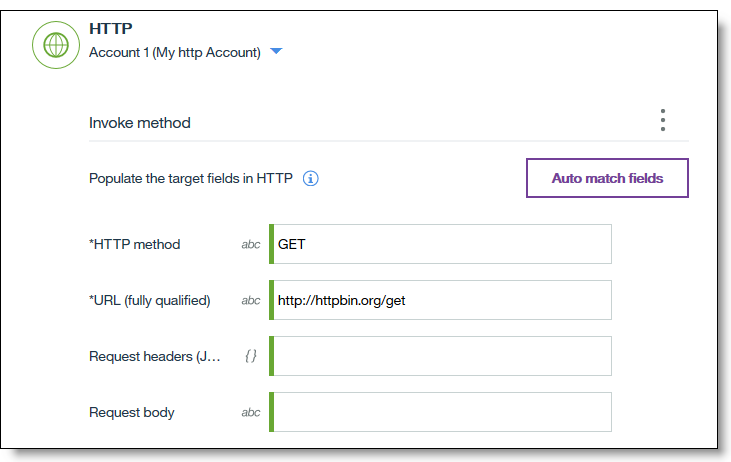Click the Populate the target fields text
The height and width of the screenshot is (462, 731).
click(x=190, y=179)
